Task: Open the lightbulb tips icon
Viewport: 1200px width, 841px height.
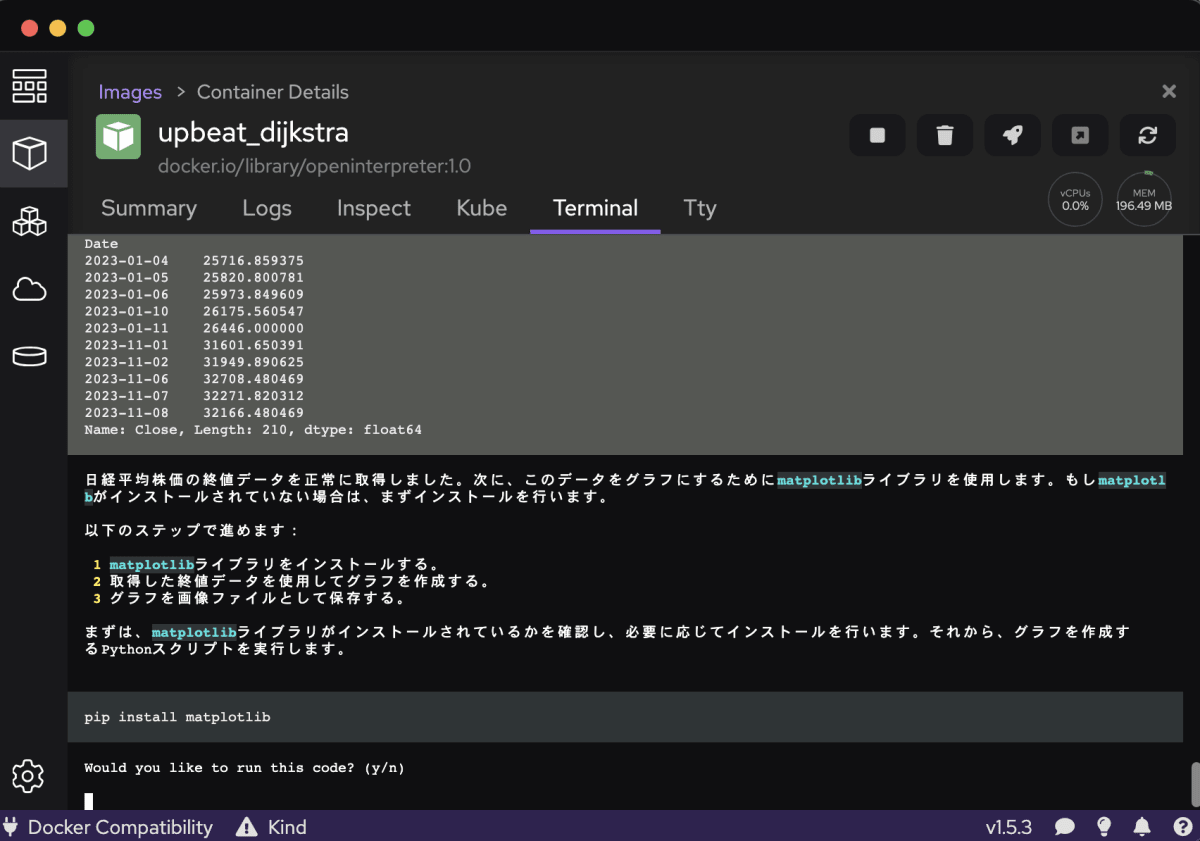Action: (1104, 827)
